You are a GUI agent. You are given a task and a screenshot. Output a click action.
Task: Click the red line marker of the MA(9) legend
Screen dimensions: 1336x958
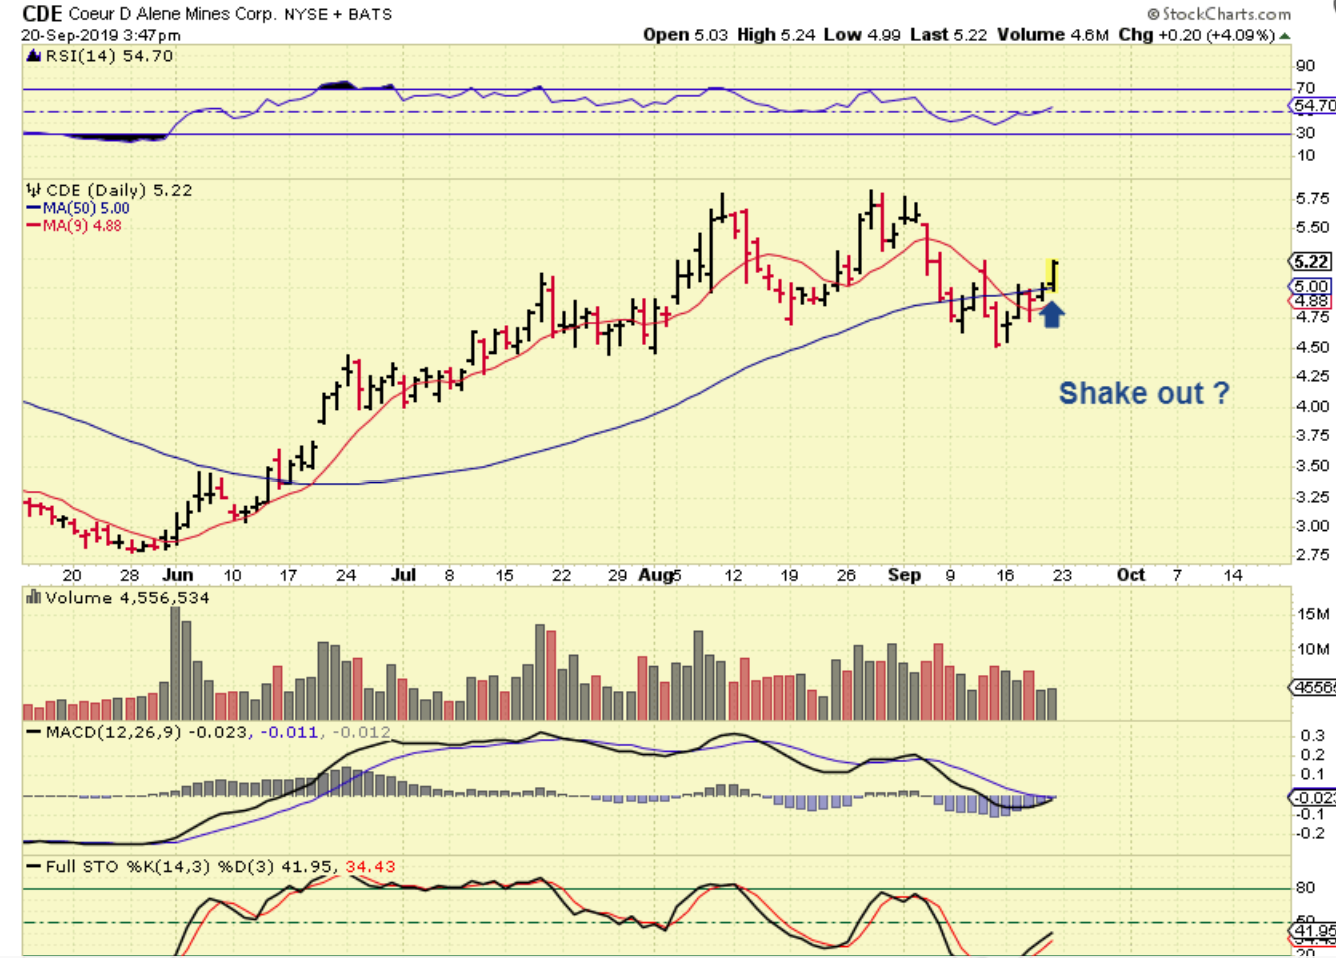pyautogui.click(x=34, y=226)
